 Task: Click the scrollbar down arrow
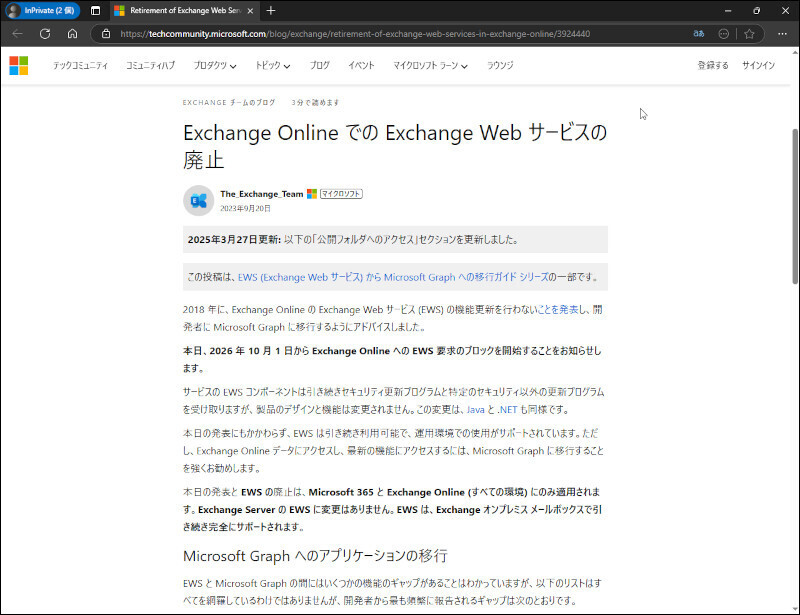795,608
